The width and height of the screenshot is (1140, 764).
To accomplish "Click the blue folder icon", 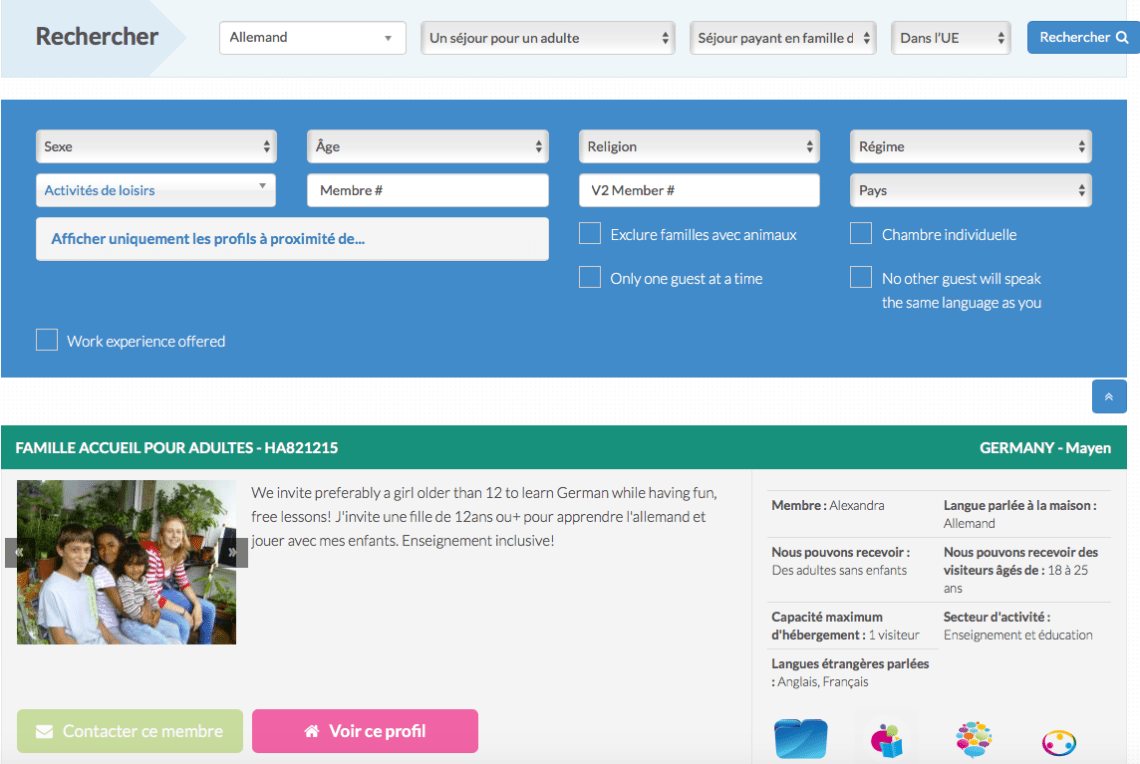I will click(801, 740).
